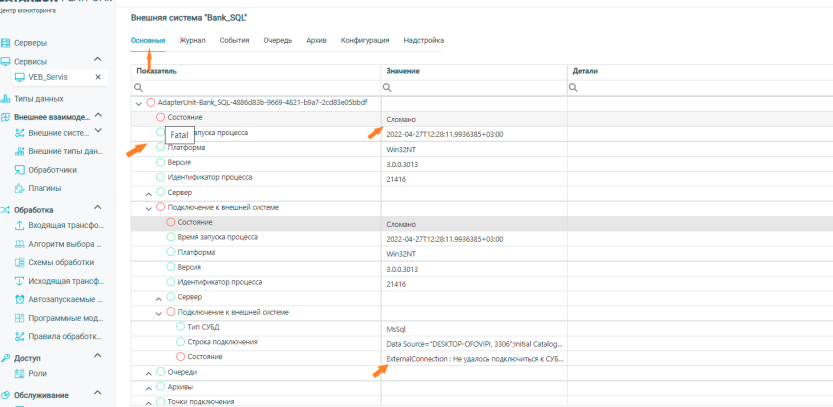Click the red status circle of AdapterUnit-Bank_SQL
The image size is (833, 407).
[151, 103]
